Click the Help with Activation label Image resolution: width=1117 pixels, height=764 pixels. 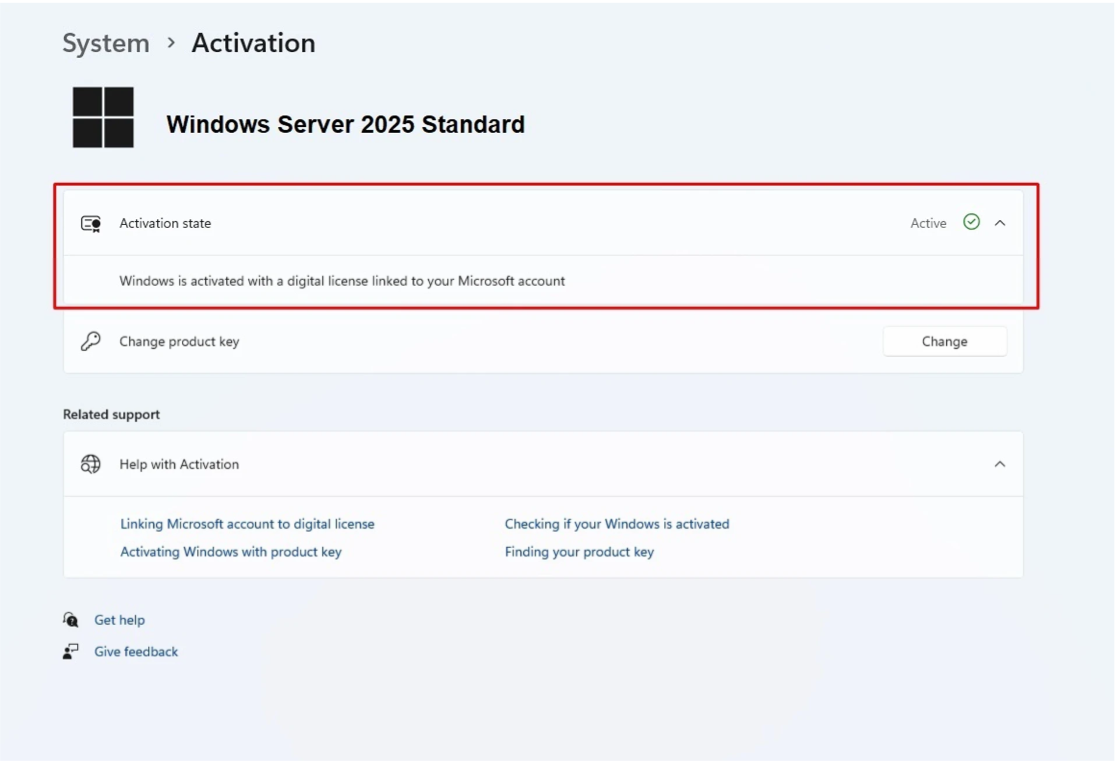coord(180,464)
